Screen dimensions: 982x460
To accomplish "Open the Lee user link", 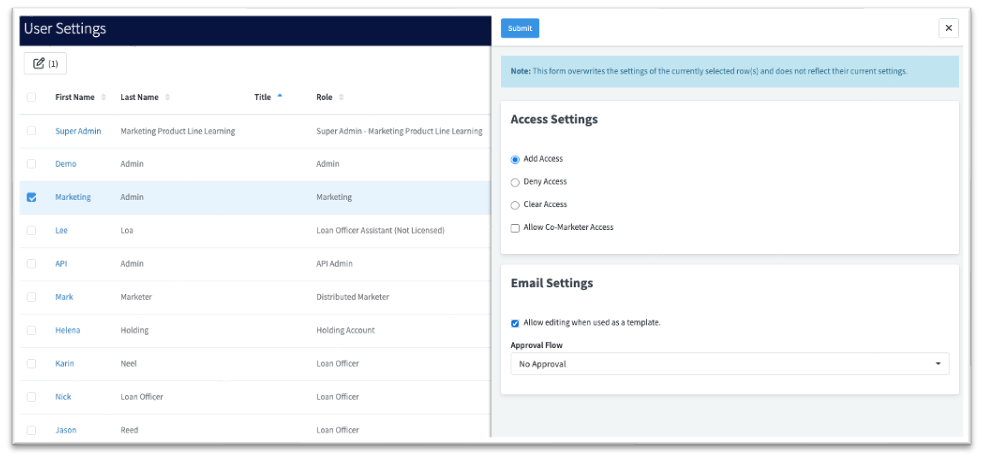I will (61, 230).
